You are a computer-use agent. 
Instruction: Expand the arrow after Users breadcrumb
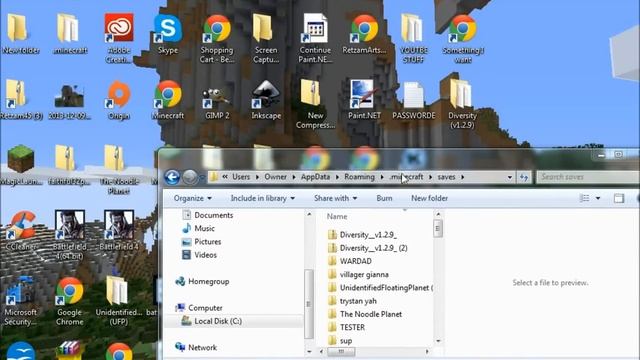tap(257, 177)
